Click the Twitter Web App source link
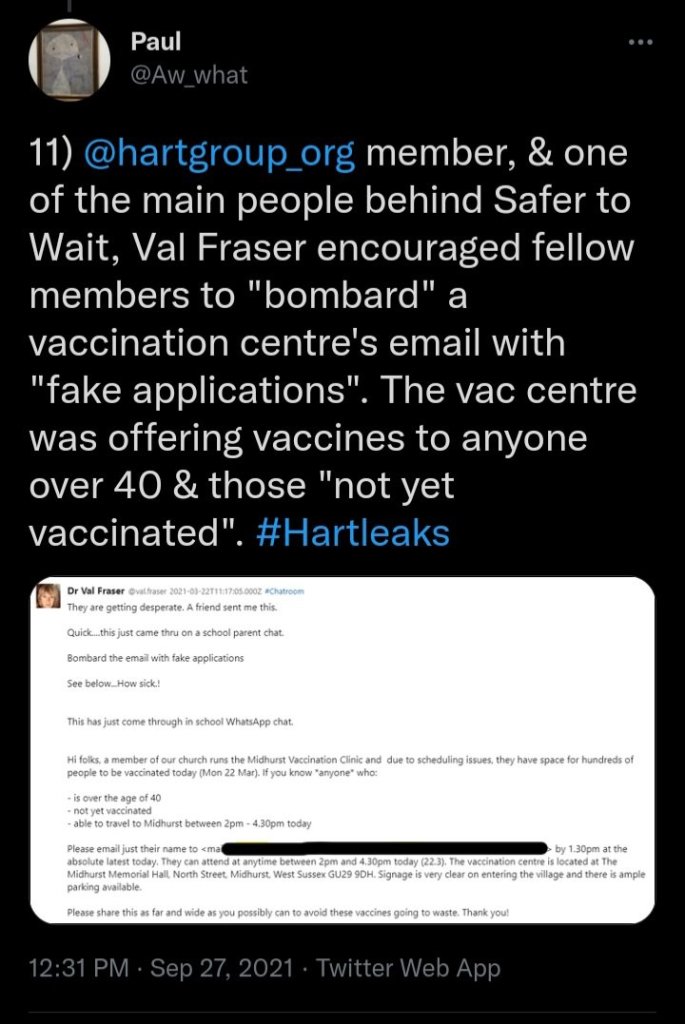This screenshot has width=685, height=1024. [x=409, y=968]
